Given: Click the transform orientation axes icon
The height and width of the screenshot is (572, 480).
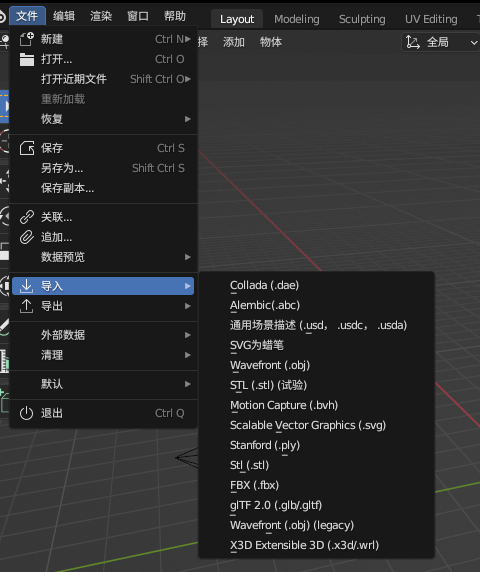Looking at the screenshot, I should click(413, 42).
